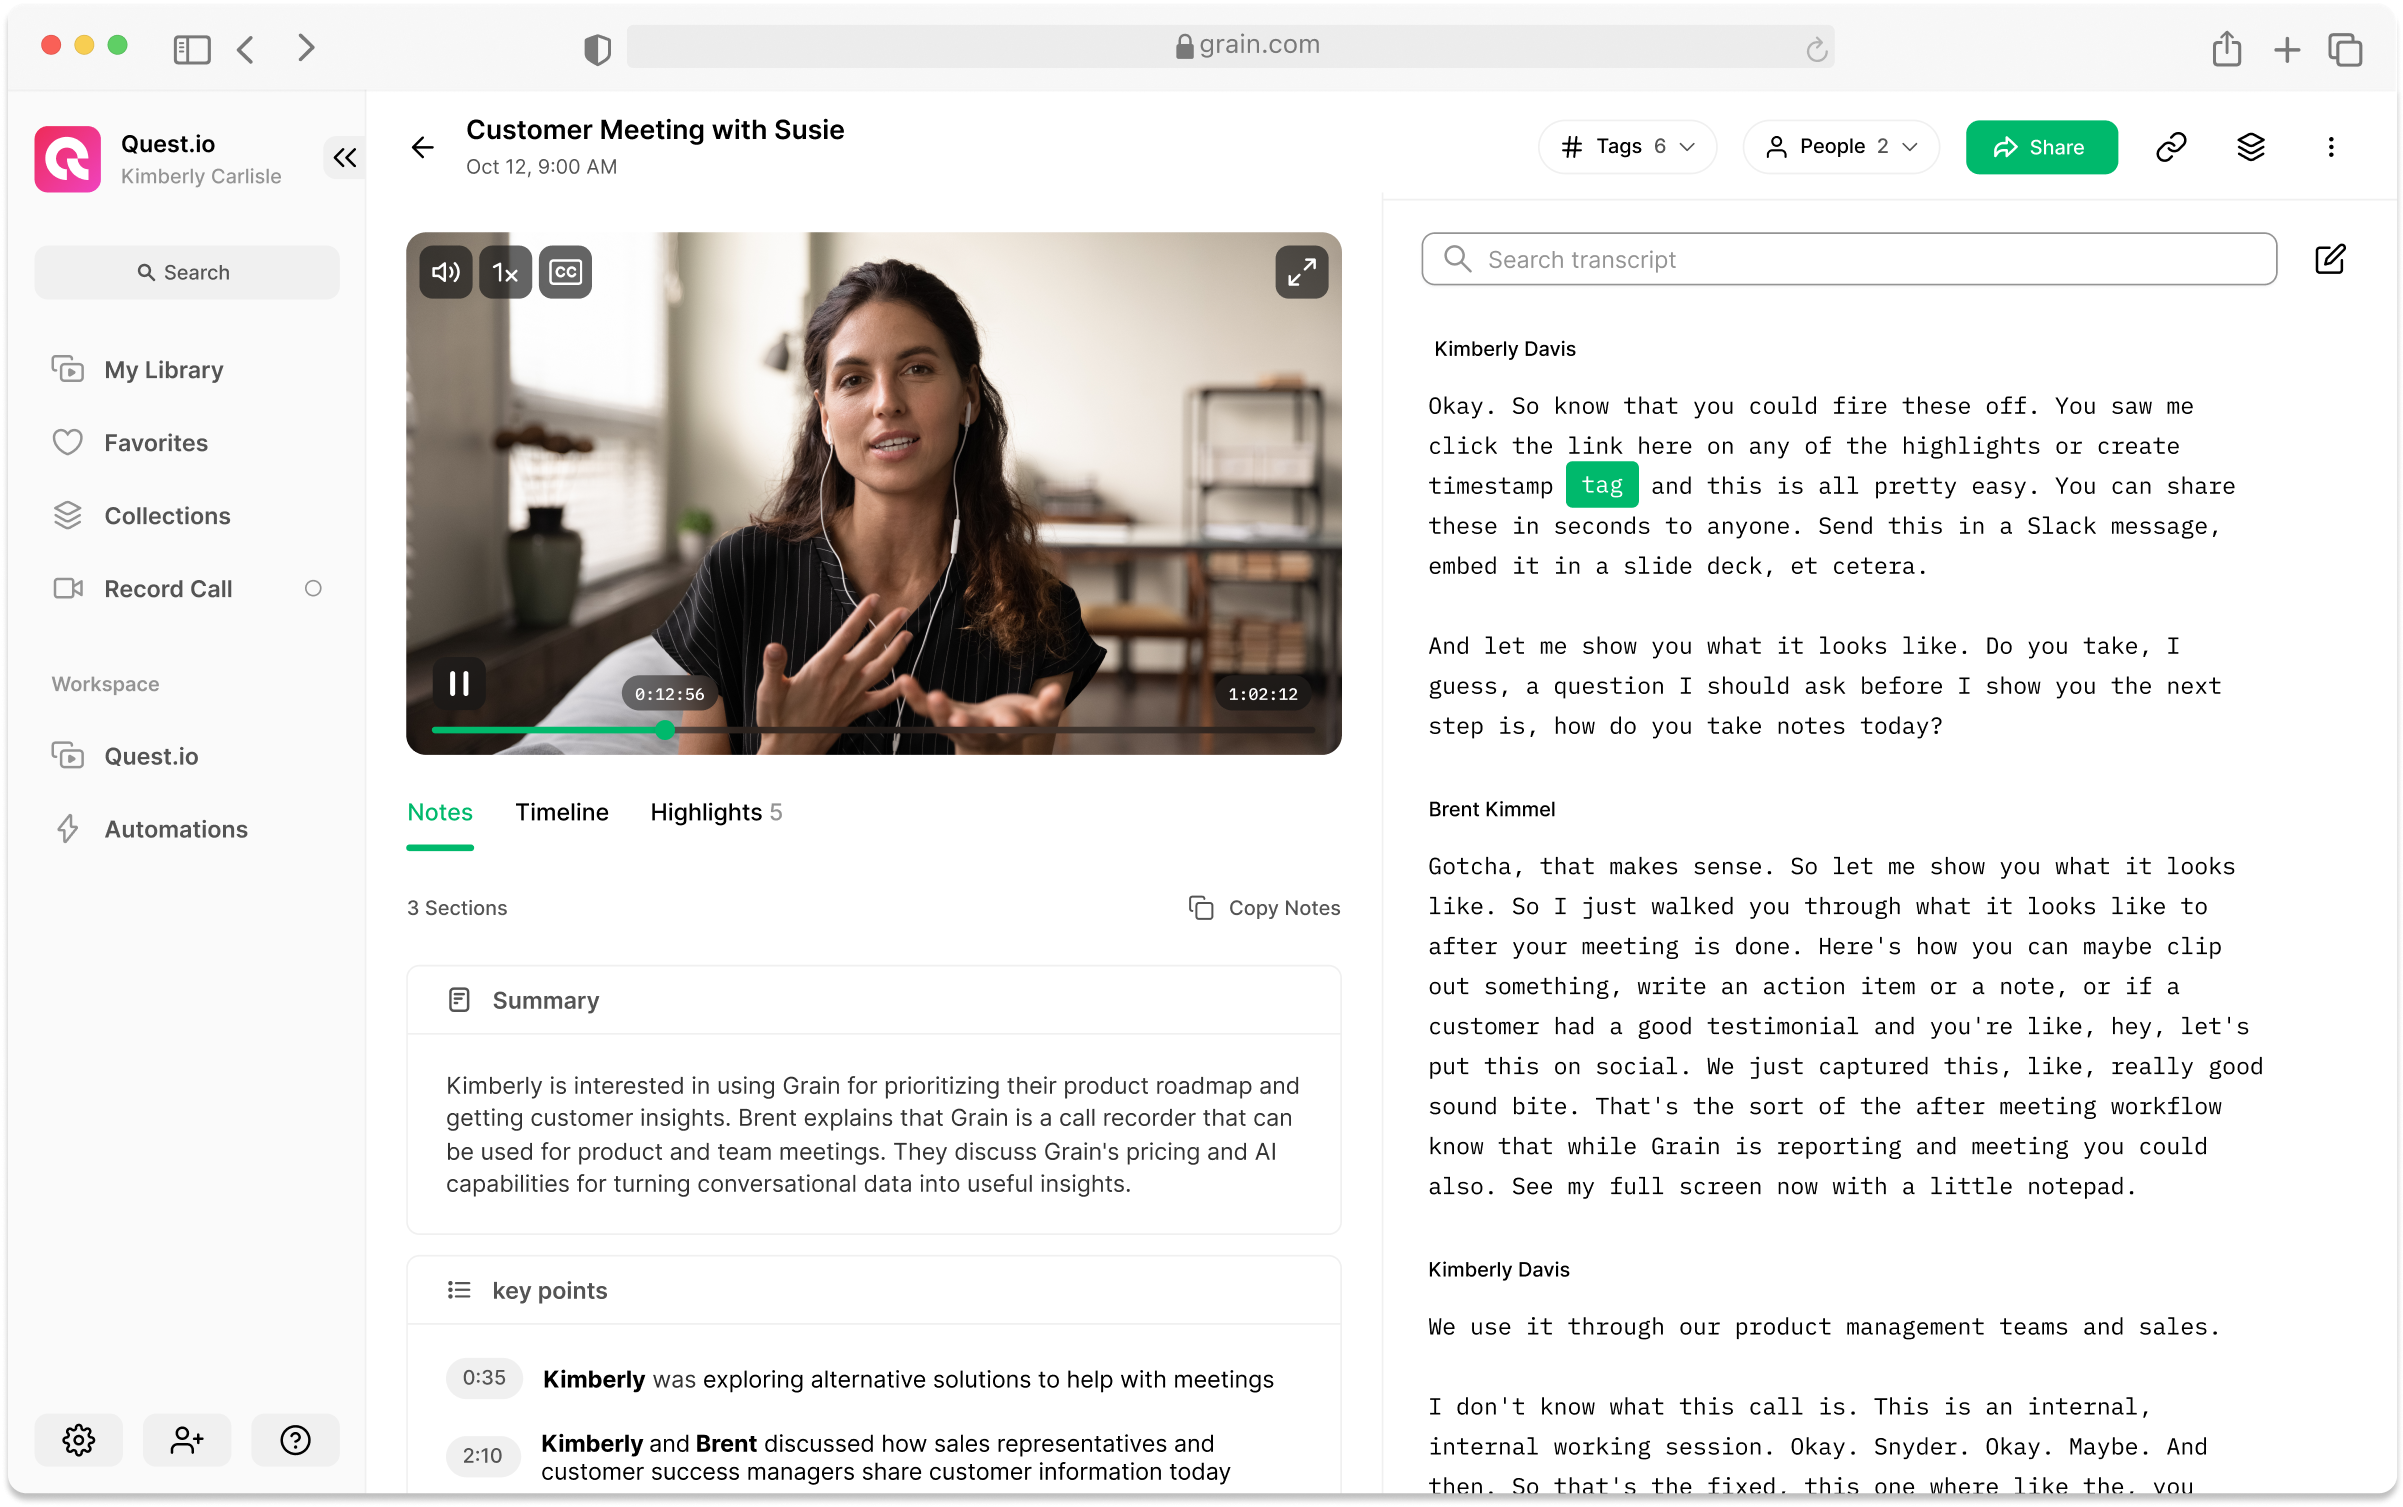This screenshot has height=1507, width=2403.
Task: Switch to the Highlights tab
Action: tap(716, 812)
